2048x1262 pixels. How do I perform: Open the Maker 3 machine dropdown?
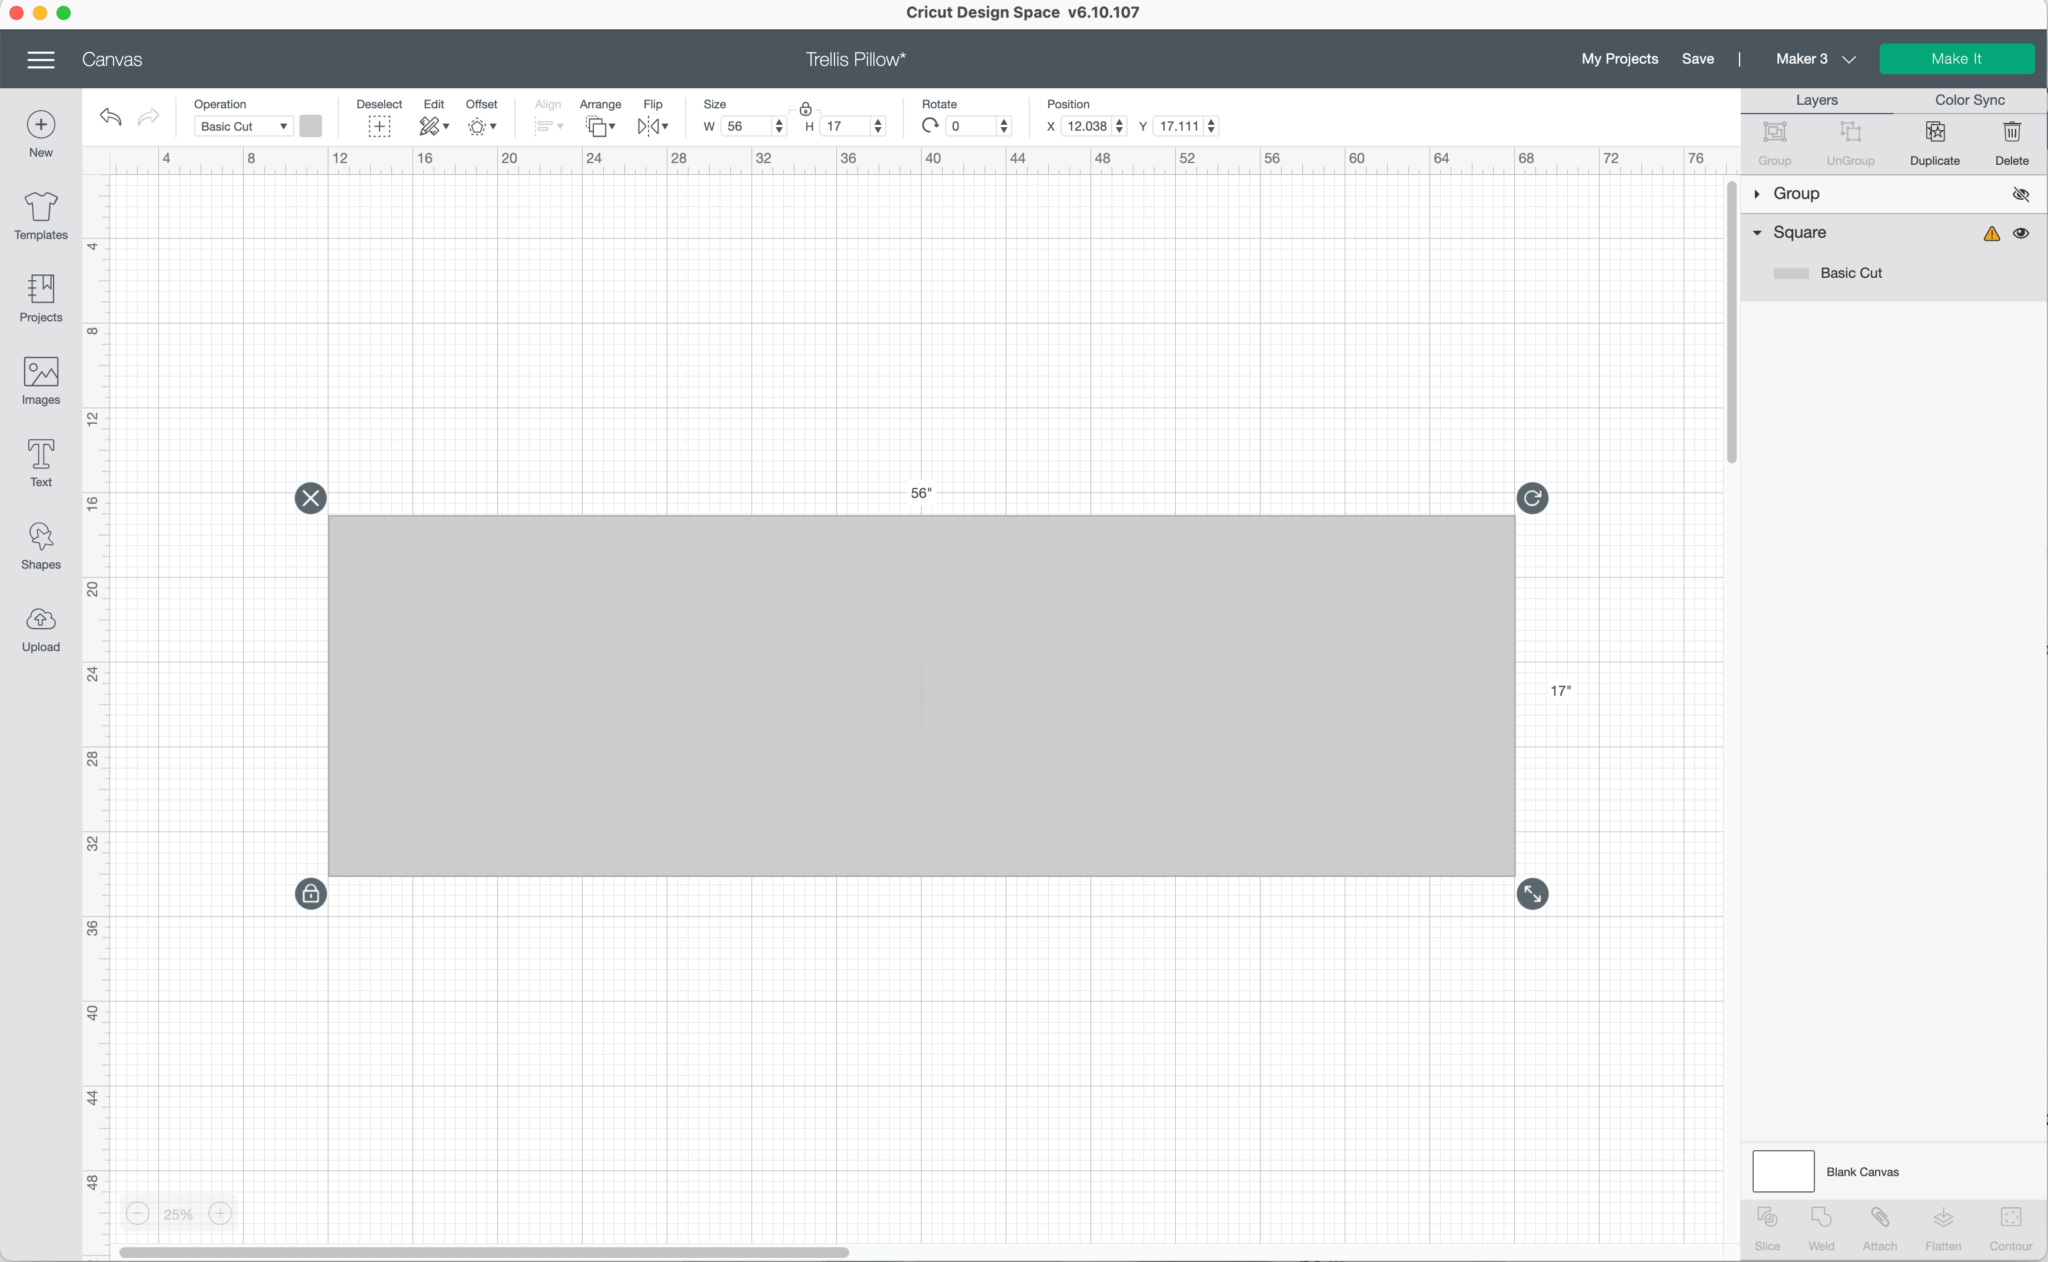(x=1815, y=59)
